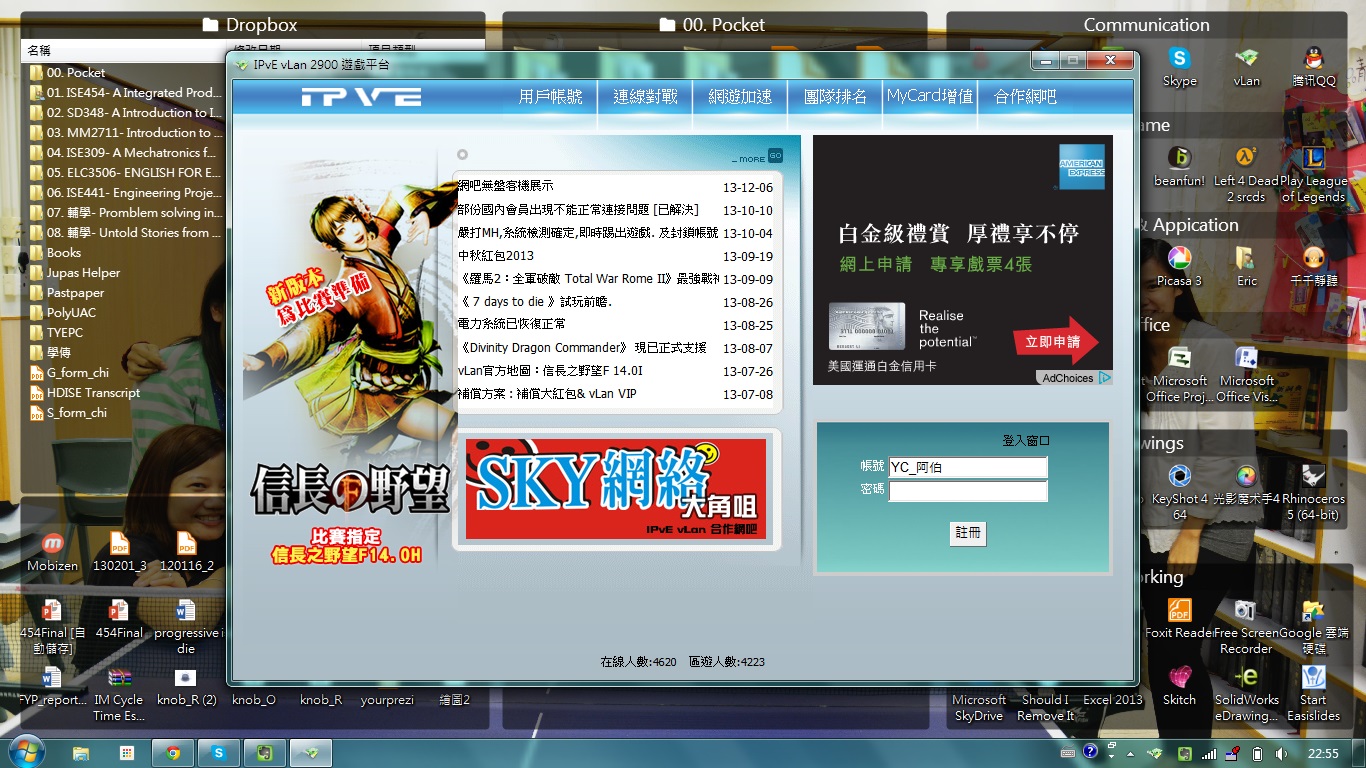Click the SKY網絡 banner image
1366x768 pixels.
click(616, 490)
